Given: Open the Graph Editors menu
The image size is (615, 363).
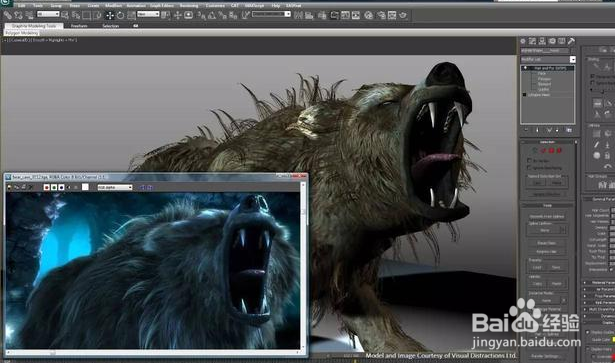Looking at the screenshot, I should [x=162, y=6].
